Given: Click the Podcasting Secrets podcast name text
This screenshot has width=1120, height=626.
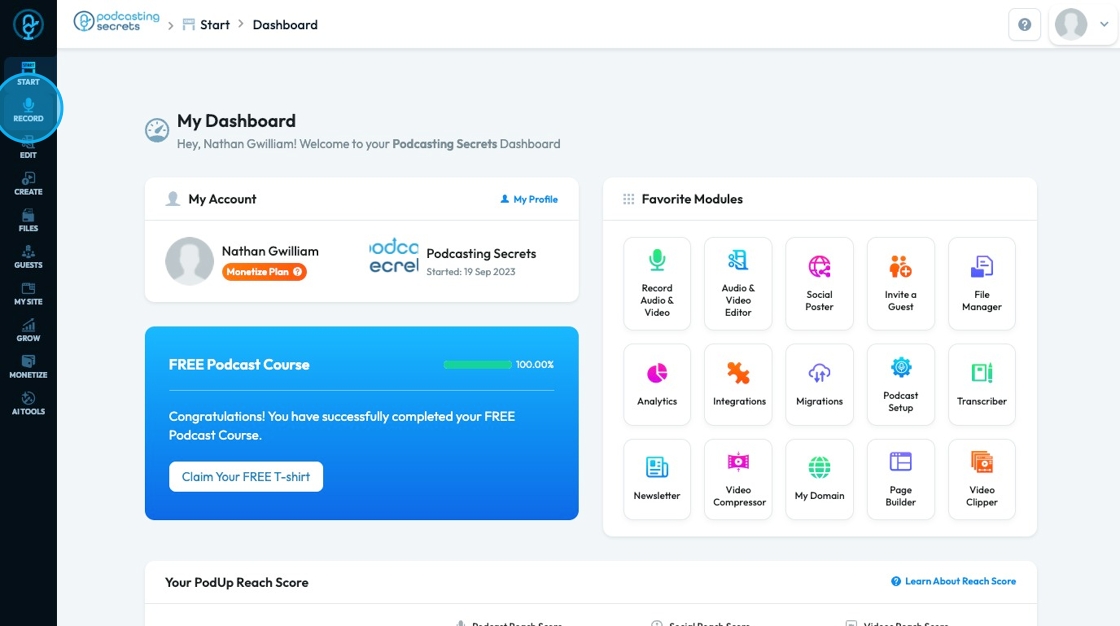Looking at the screenshot, I should [481, 254].
